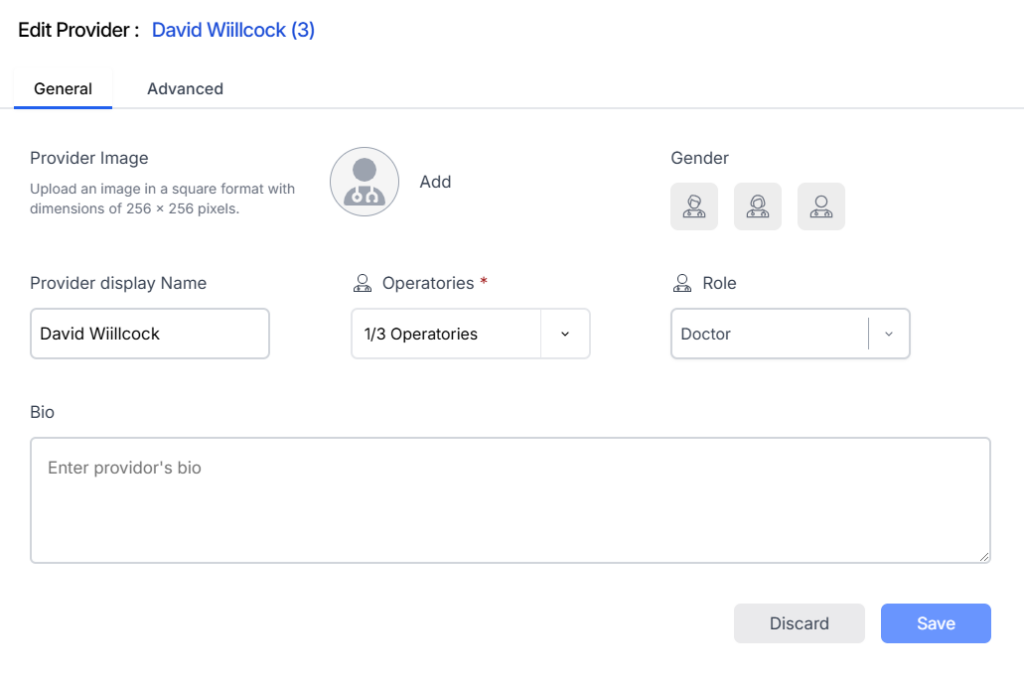Expand the Operatories chevron arrow

click(x=565, y=334)
